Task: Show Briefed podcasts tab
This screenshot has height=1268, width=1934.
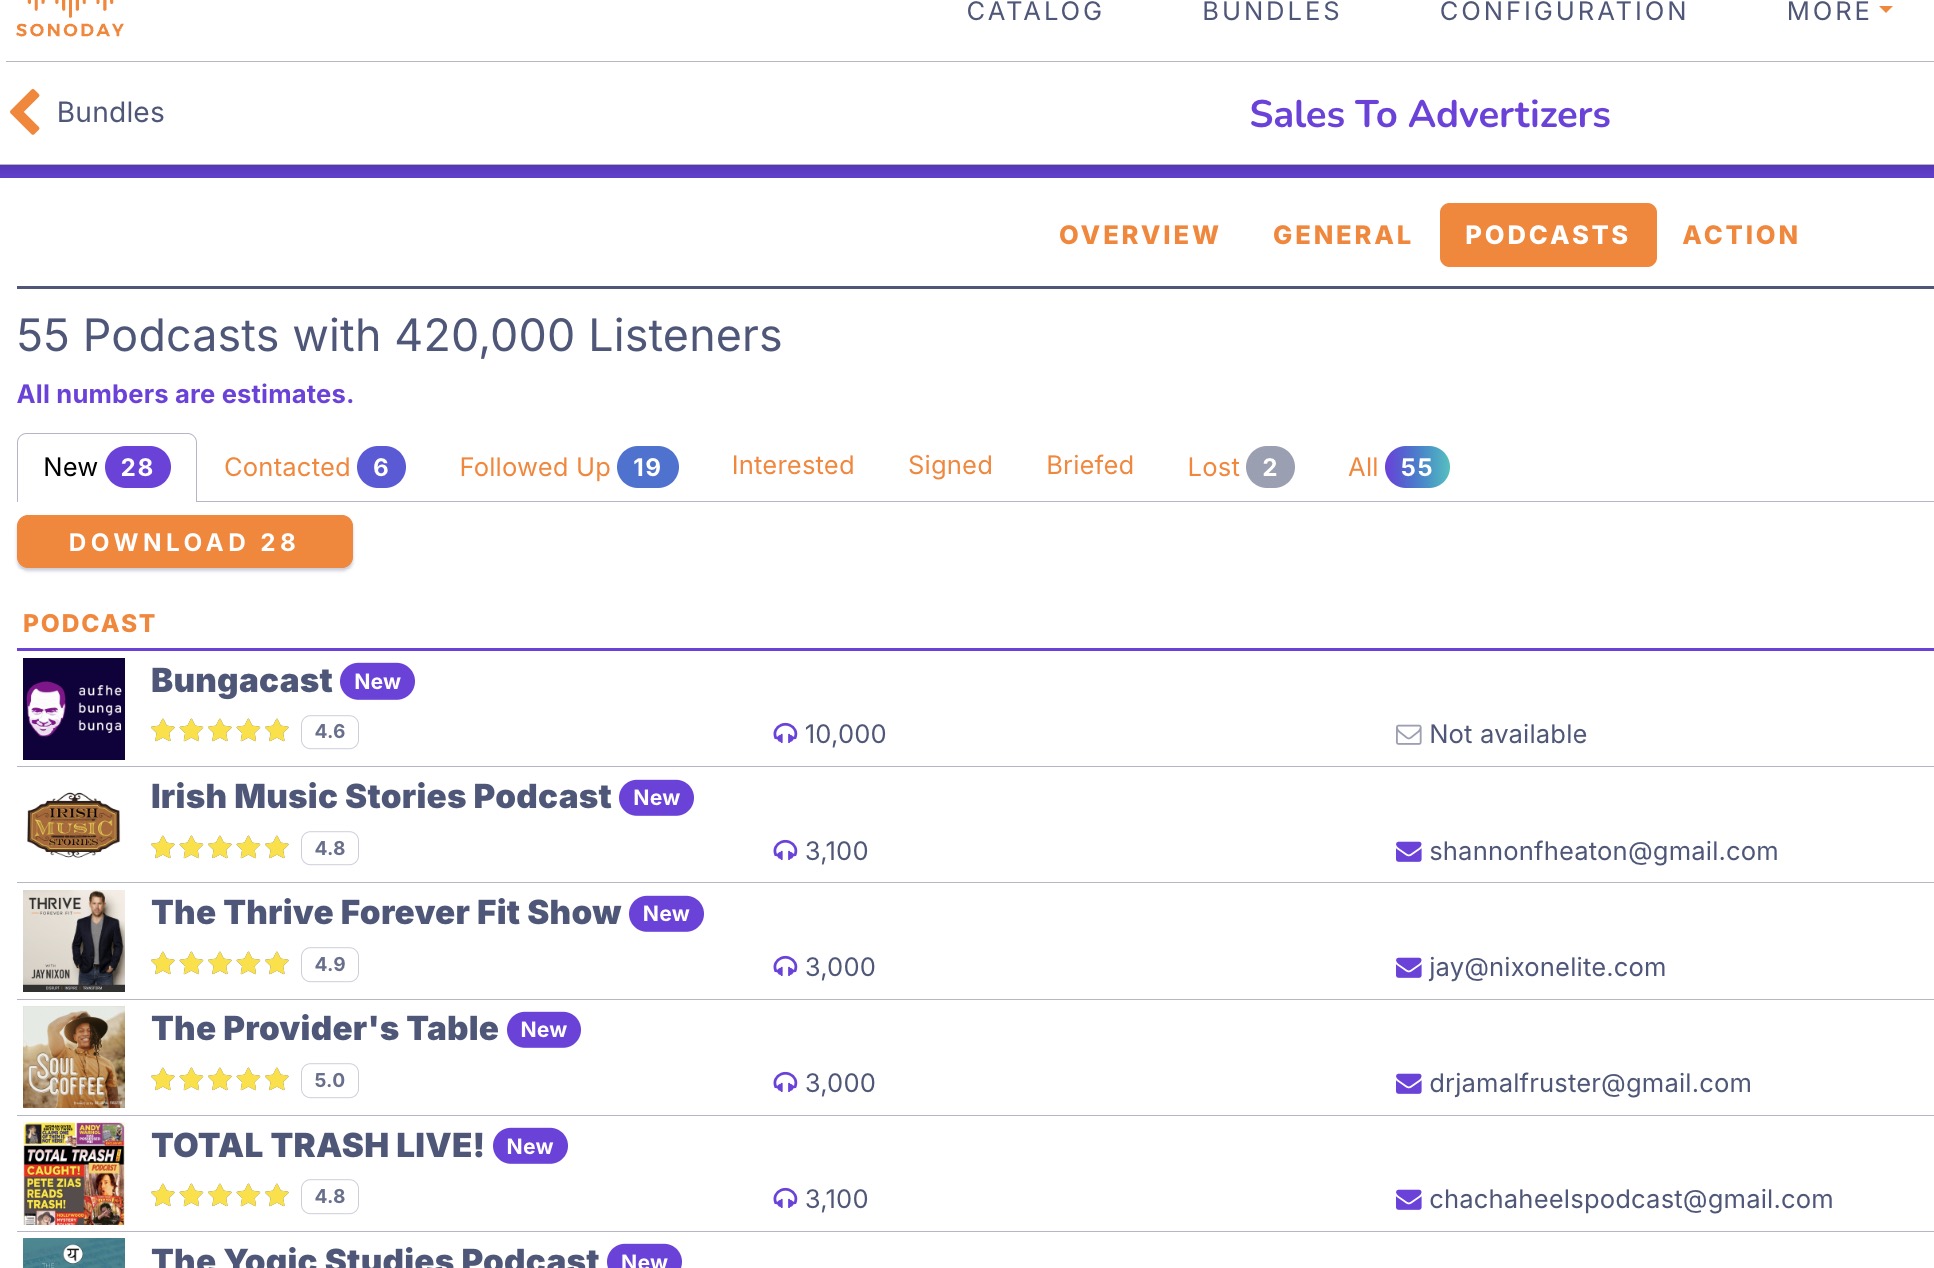Action: point(1089,465)
